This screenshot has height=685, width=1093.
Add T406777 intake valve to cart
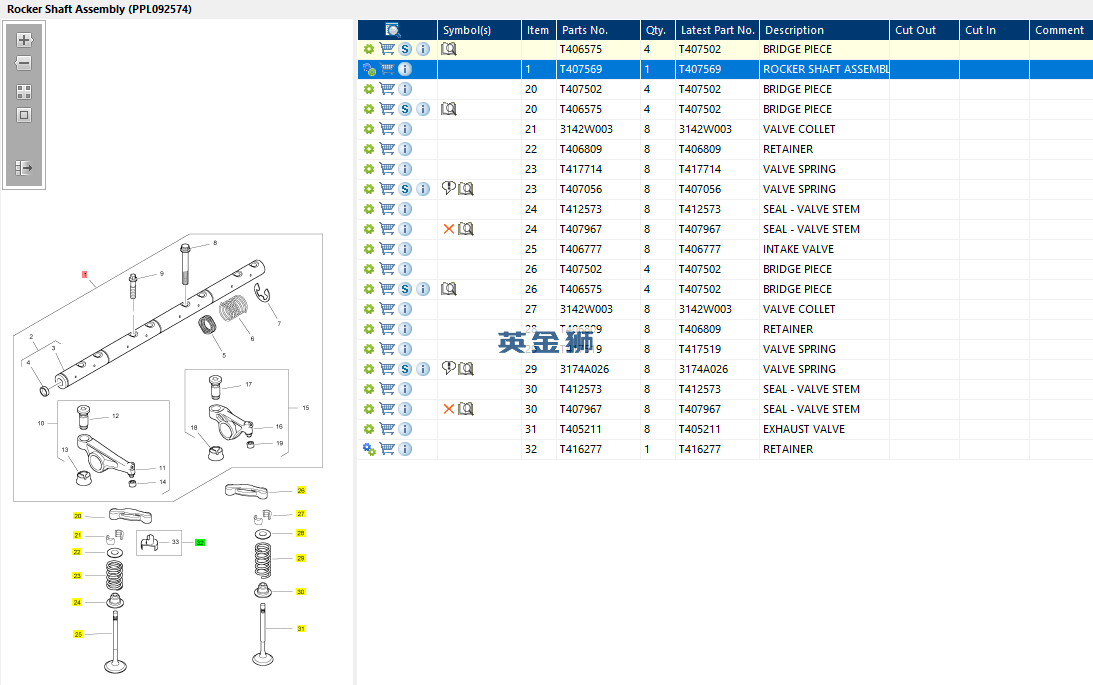[387, 249]
